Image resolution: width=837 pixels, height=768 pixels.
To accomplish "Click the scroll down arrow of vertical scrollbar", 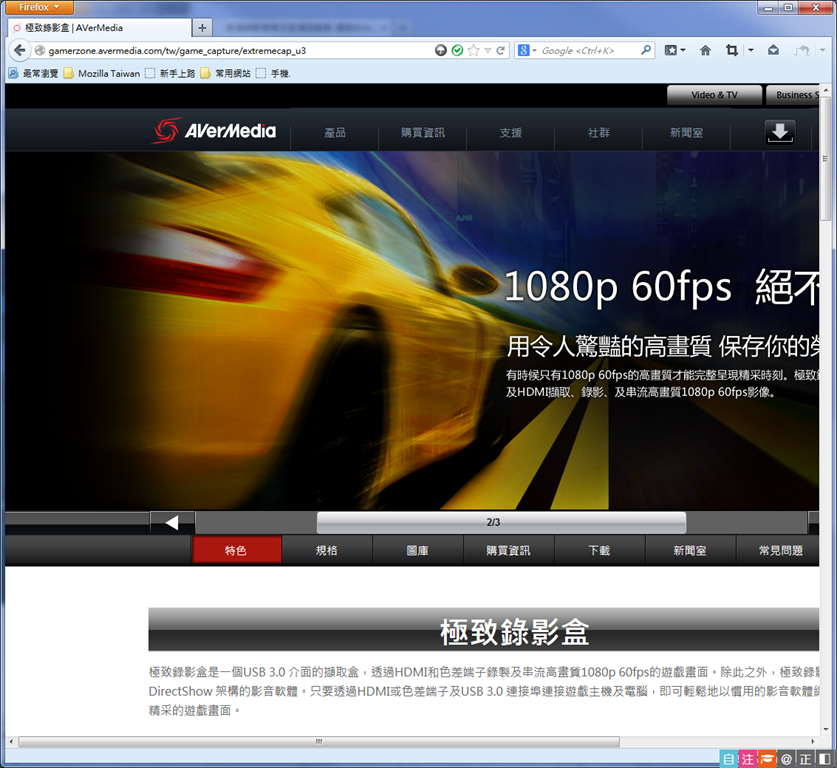I will [826, 729].
